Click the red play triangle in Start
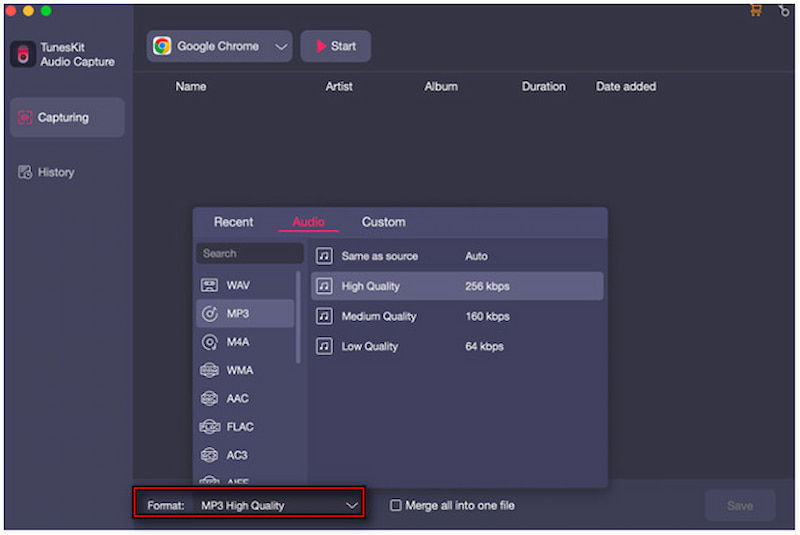The image size is (800, 535). pos(321,46)
